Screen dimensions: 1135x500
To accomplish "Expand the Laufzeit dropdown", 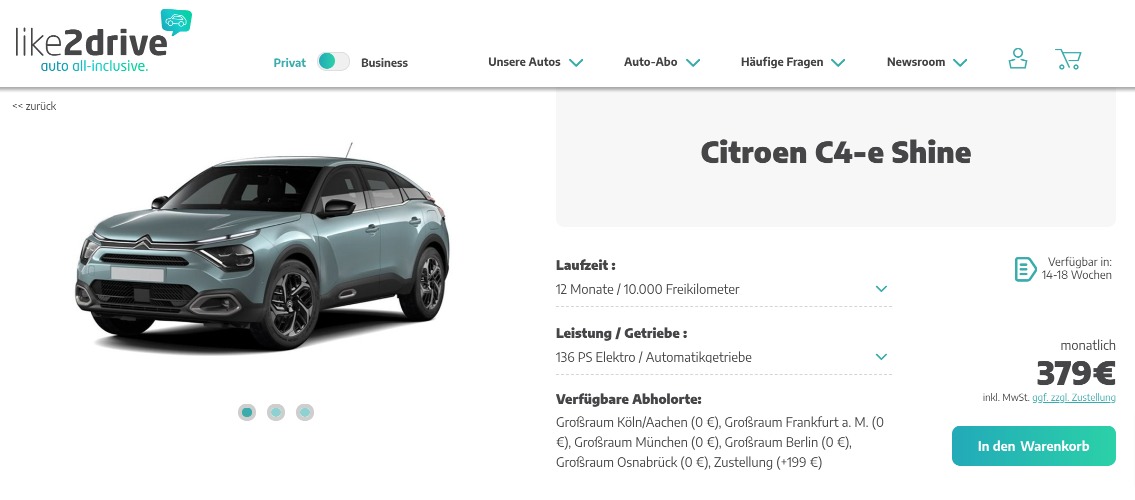I will (724, 289).
